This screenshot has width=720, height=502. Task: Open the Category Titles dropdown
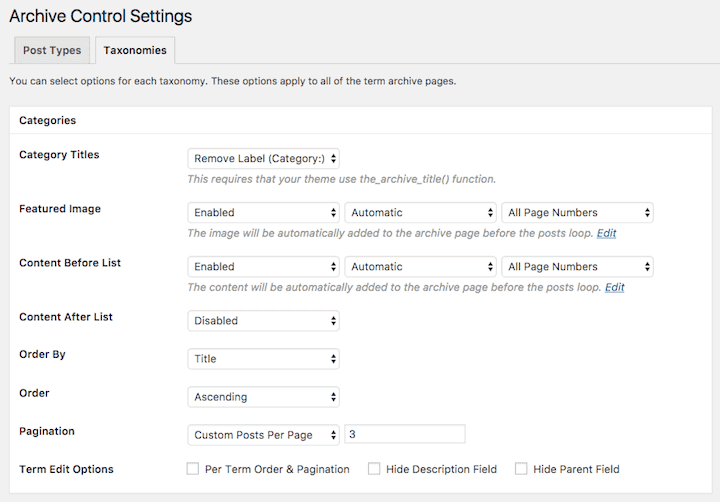[264, 158]
